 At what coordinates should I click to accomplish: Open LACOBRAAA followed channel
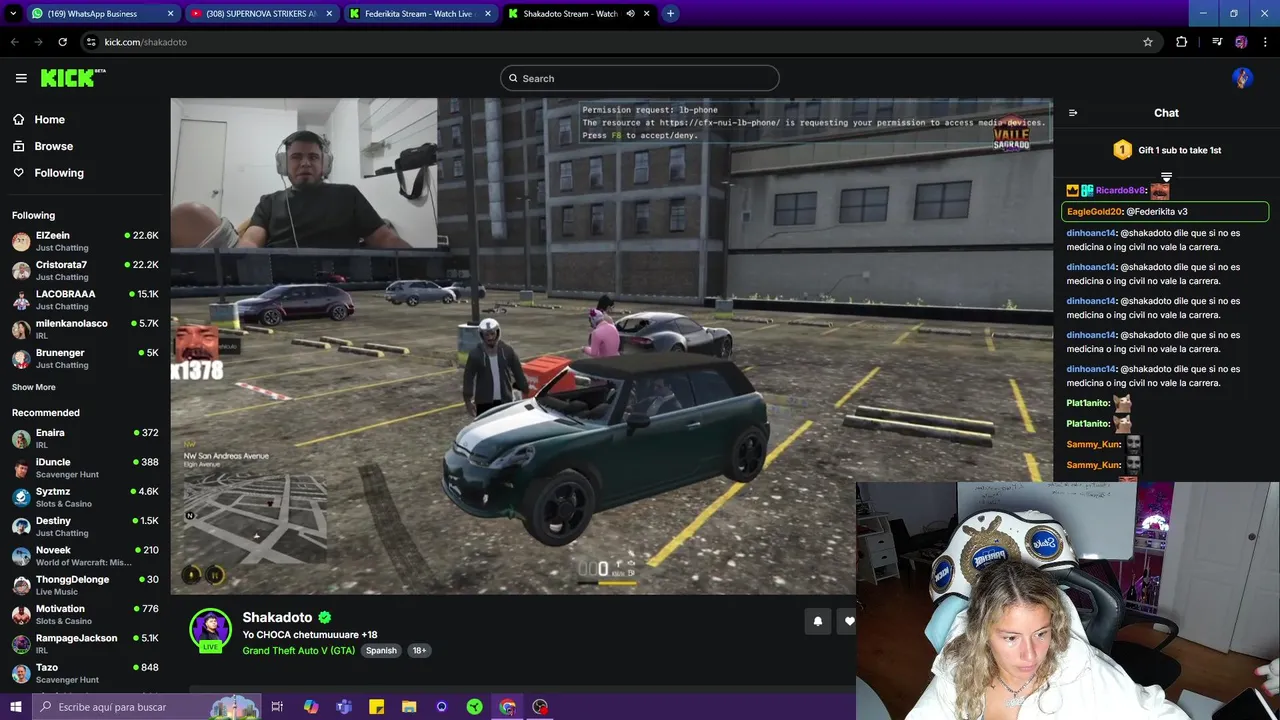[x=85, y=300]
